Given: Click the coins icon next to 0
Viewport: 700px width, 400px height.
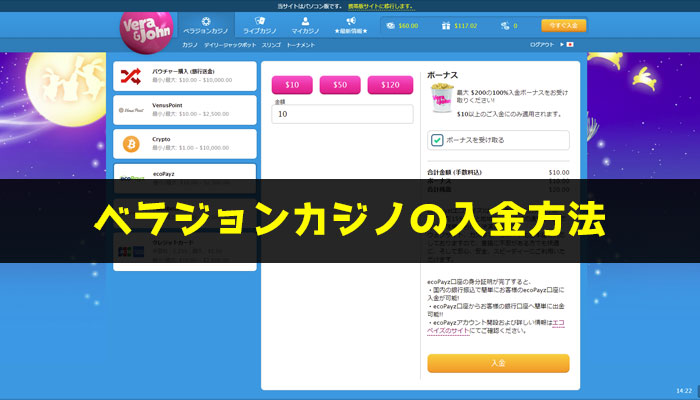Looking at the screenshot, I should click(505, 26).
